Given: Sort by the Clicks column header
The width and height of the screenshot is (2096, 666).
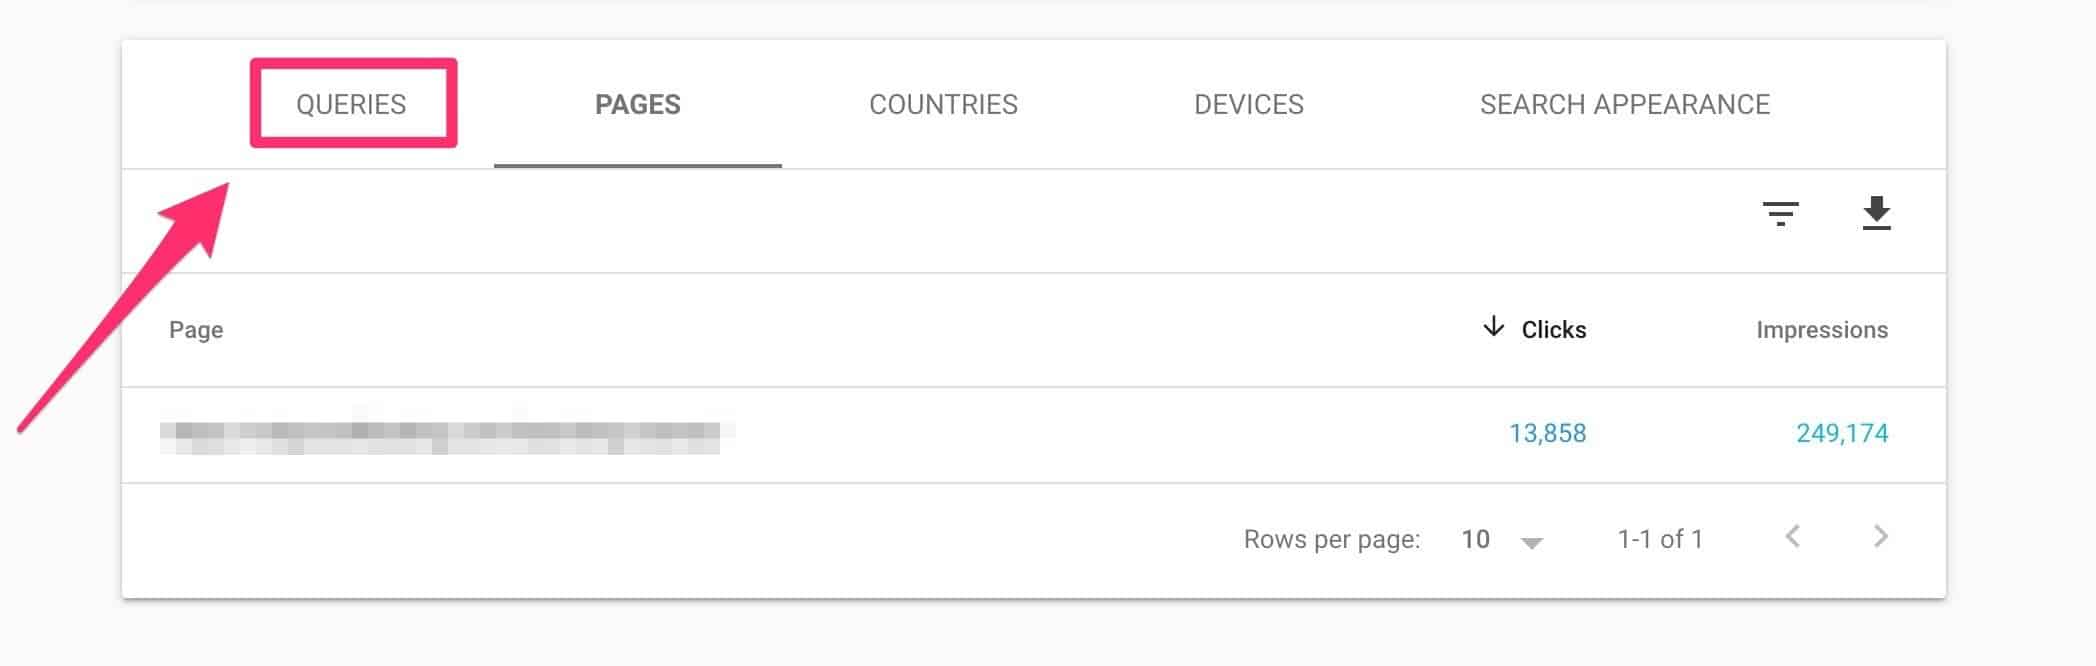Looking at the screenshot, I should click(1553, 328).
